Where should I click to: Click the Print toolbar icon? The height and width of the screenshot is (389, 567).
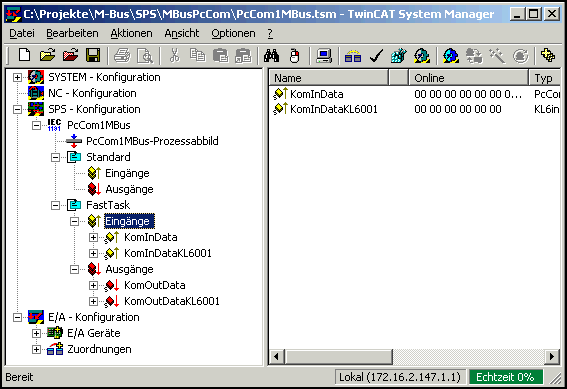[x=122, y=56]
